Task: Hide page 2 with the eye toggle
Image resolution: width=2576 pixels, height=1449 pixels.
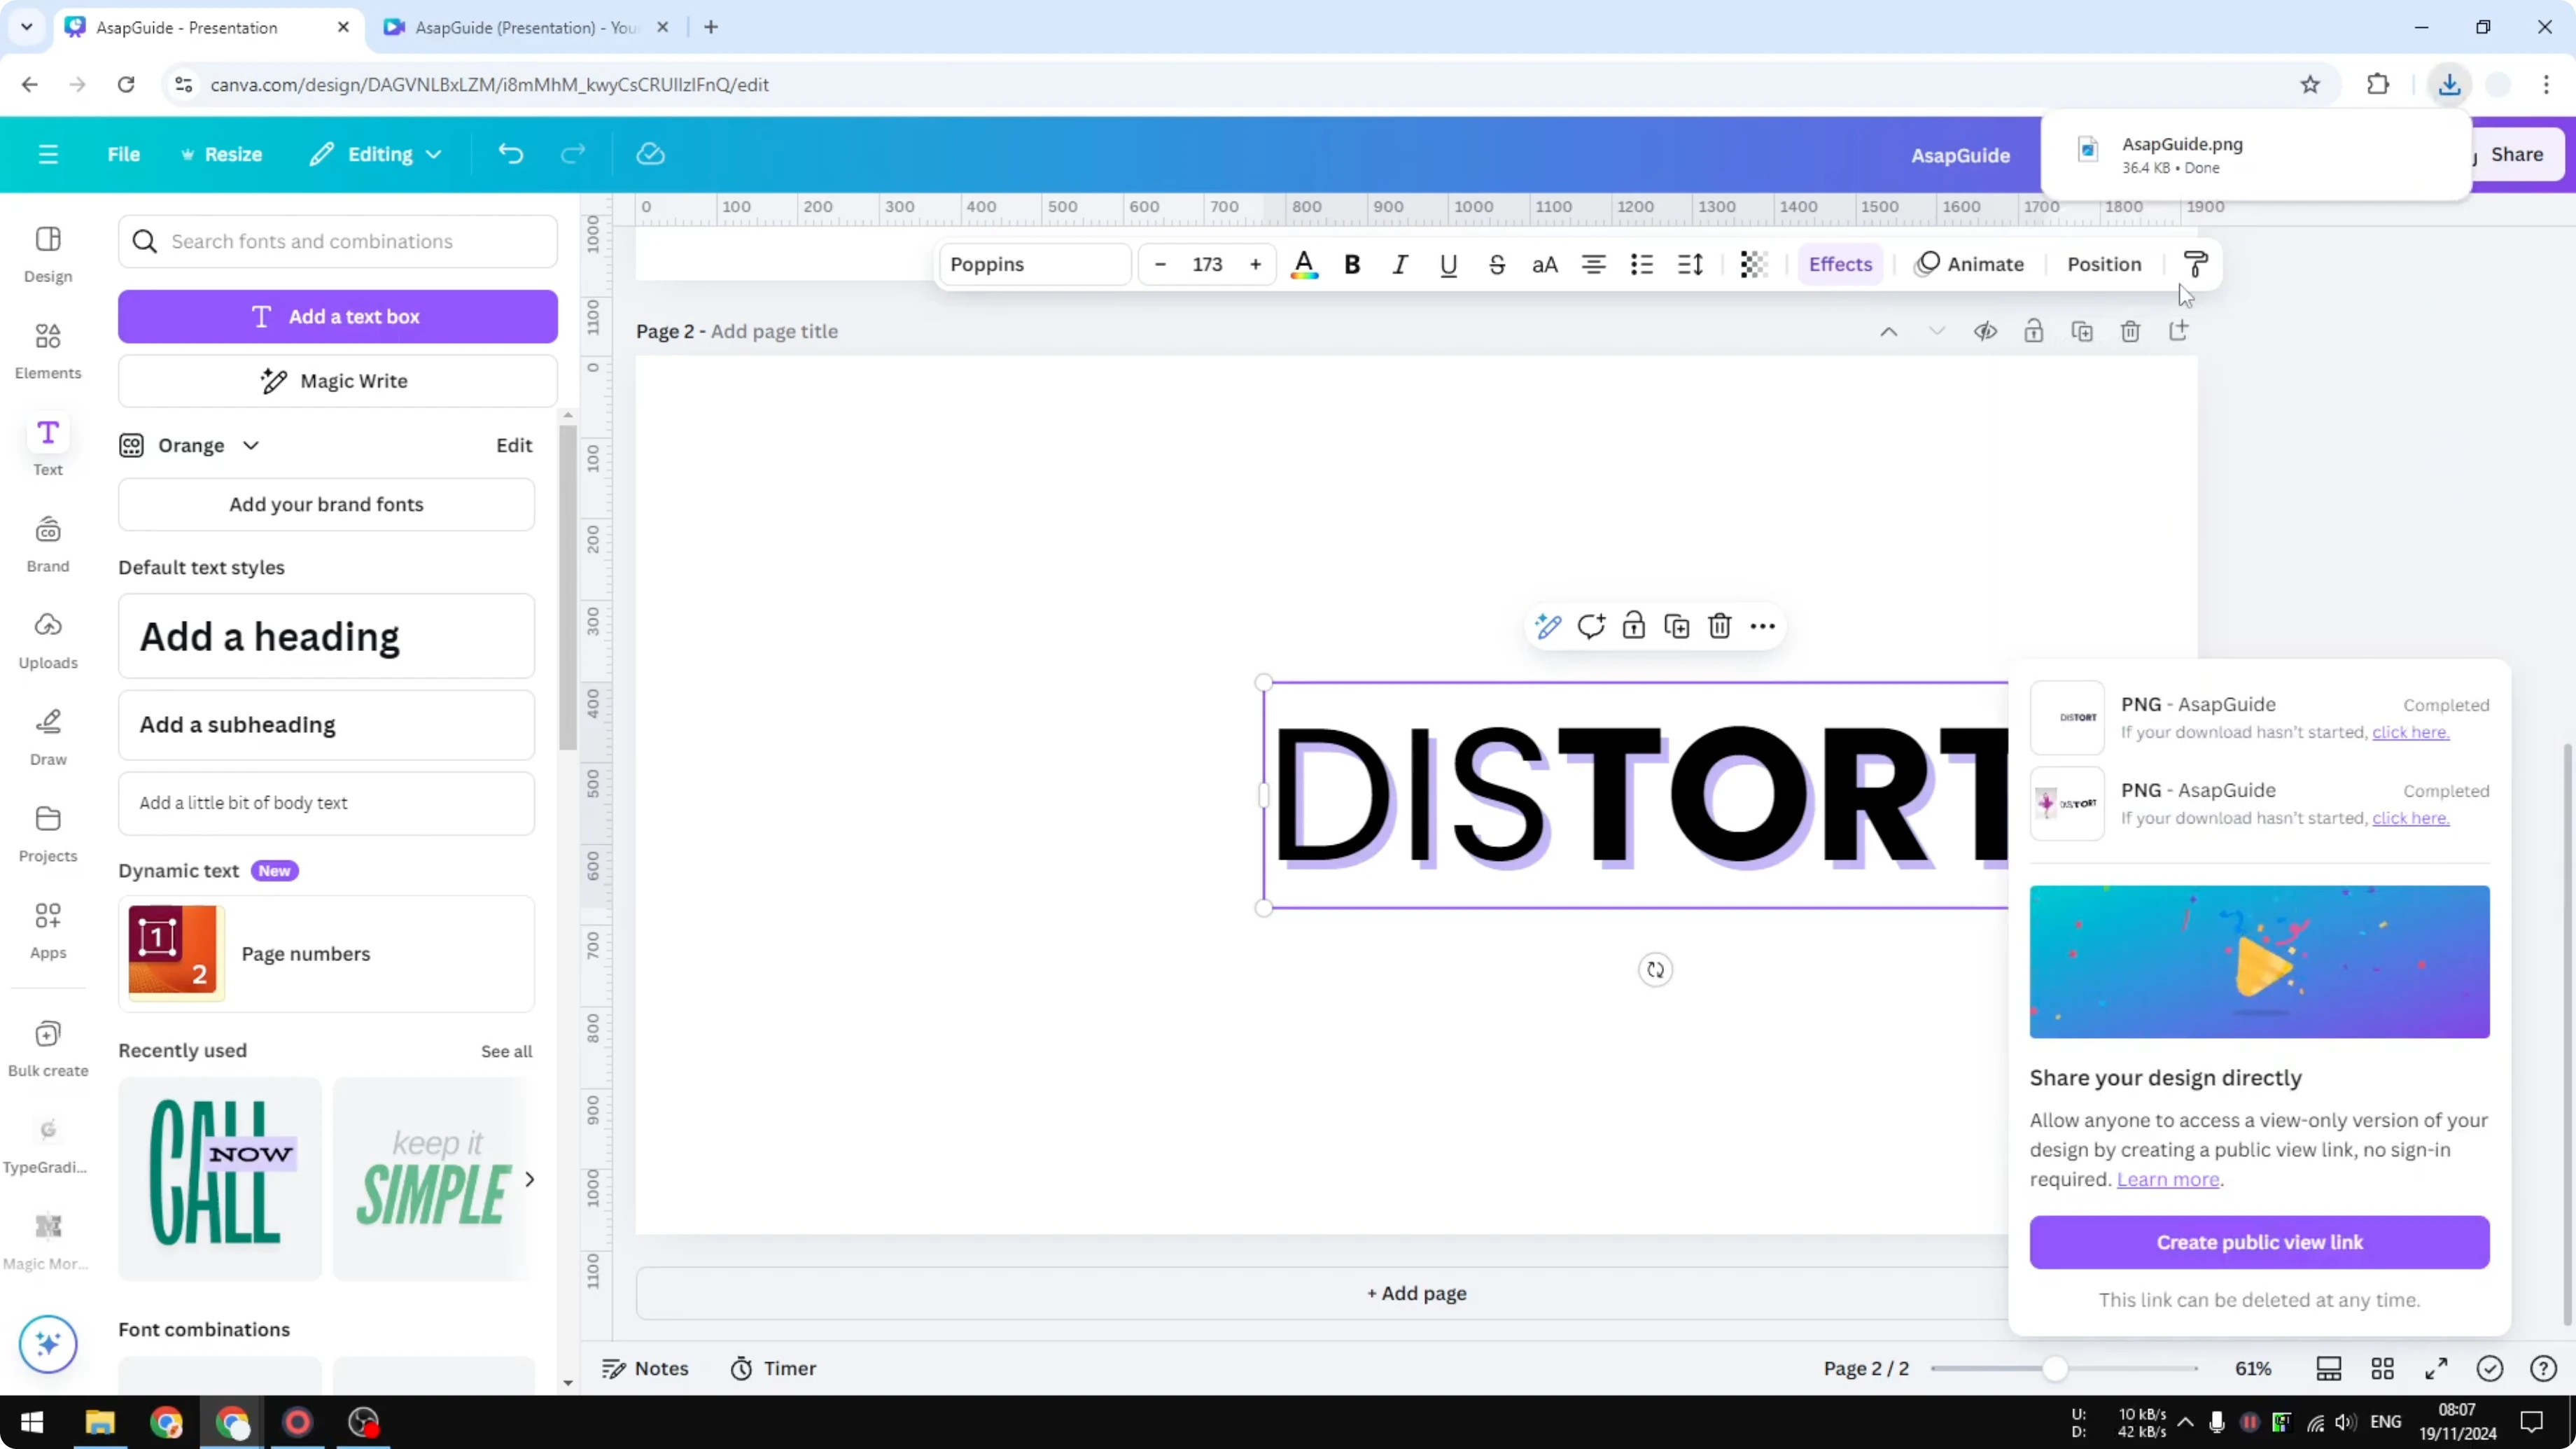Action: pyautogui.click(x=1985, y=331)
